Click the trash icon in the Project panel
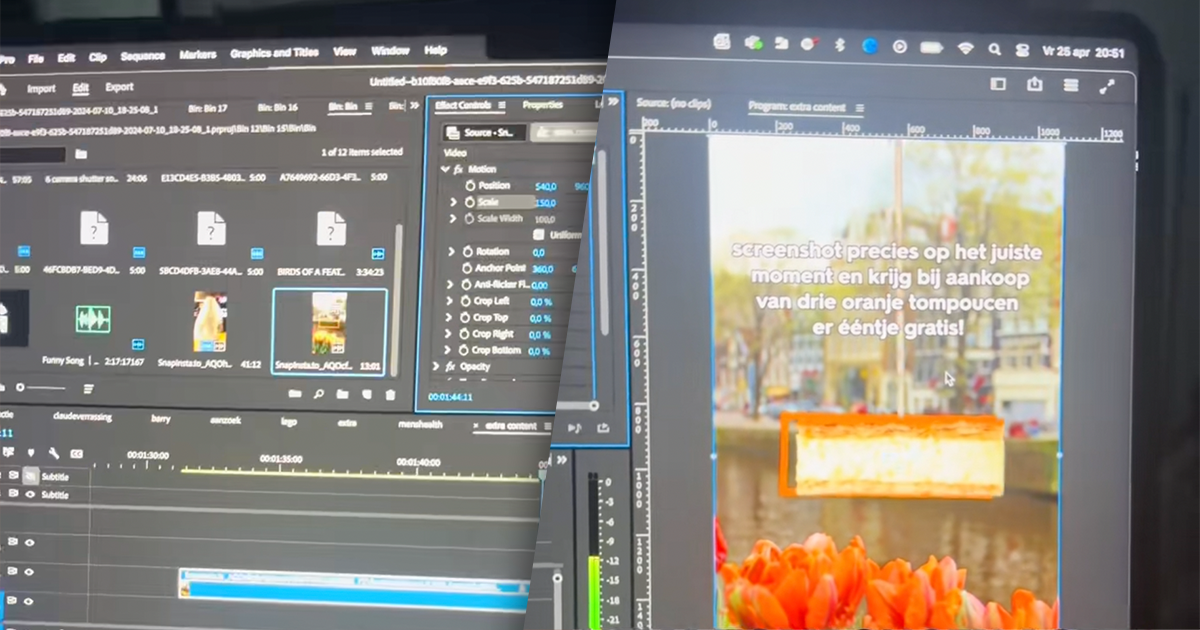 (x=390, y=395)
